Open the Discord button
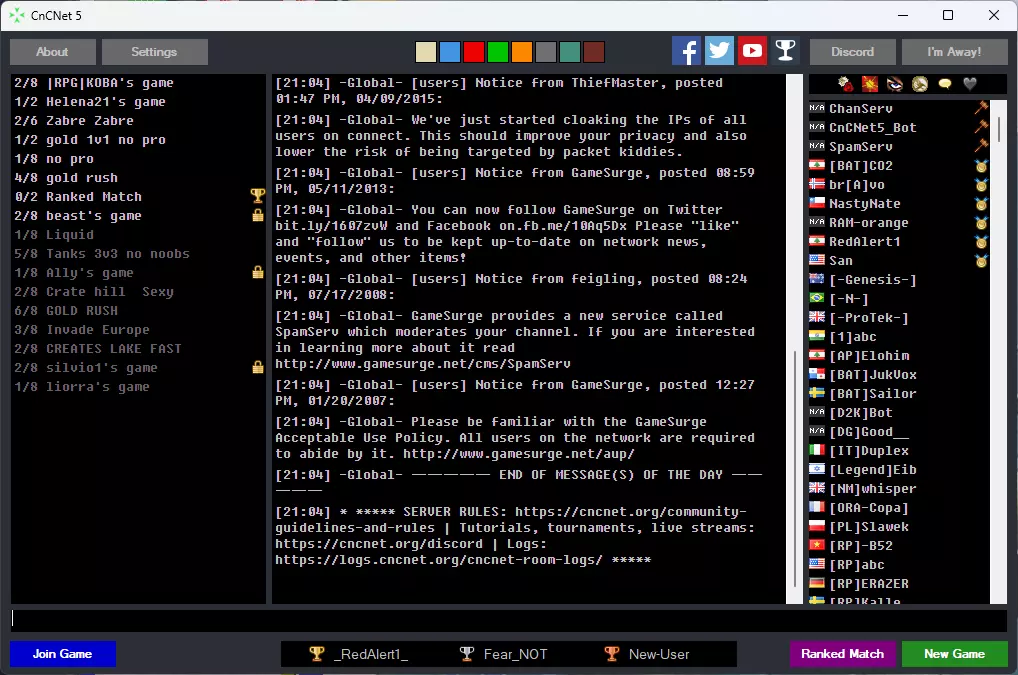The width and height of the screenshot is (1018, 675). point(852,52)
